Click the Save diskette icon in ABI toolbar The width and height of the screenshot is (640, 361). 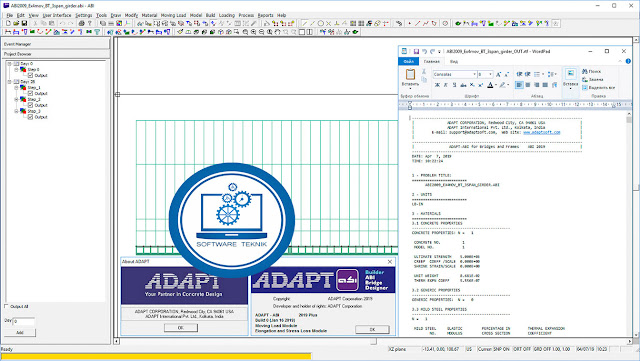[24, 24]
